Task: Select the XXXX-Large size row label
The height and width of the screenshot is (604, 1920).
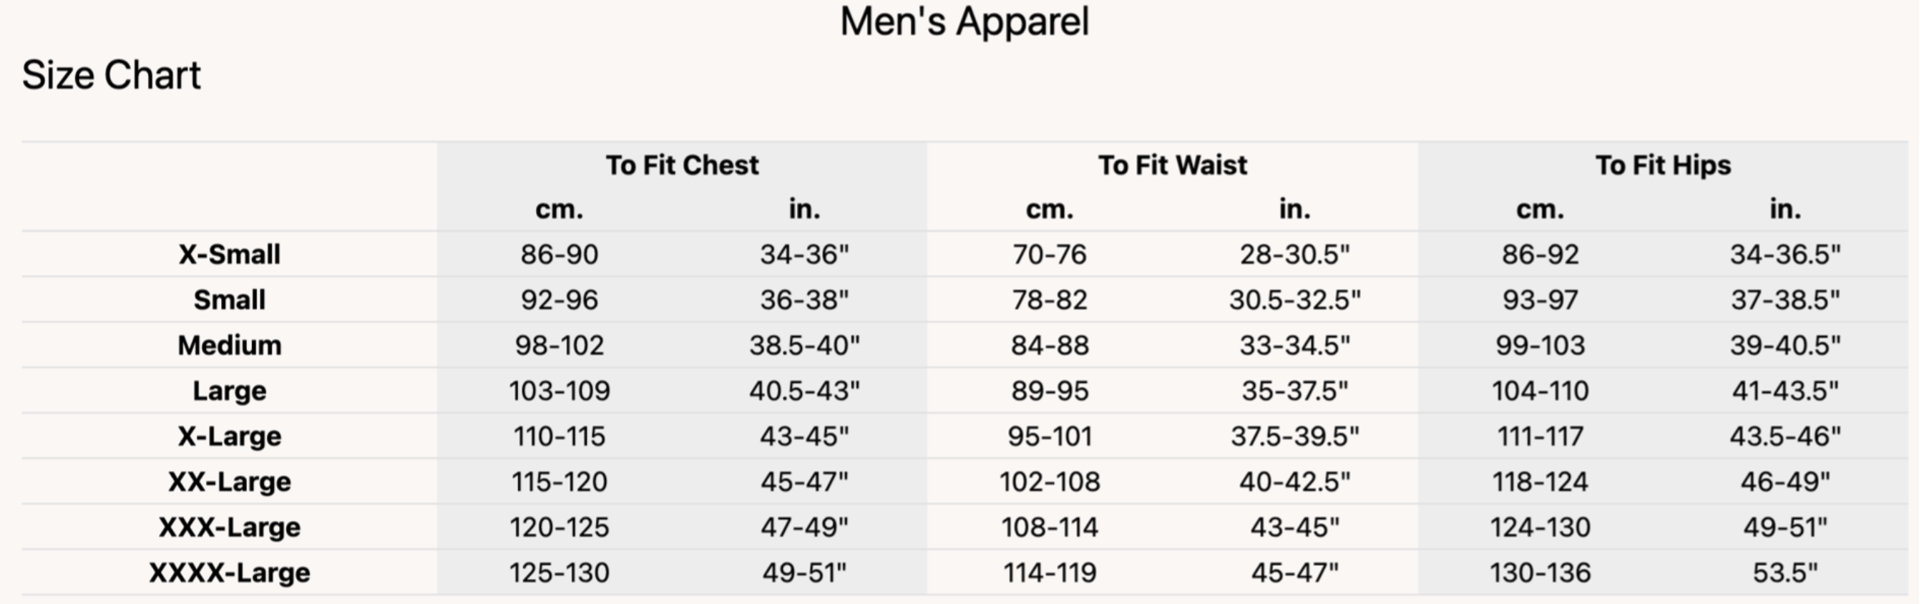Action: [229, 572]
